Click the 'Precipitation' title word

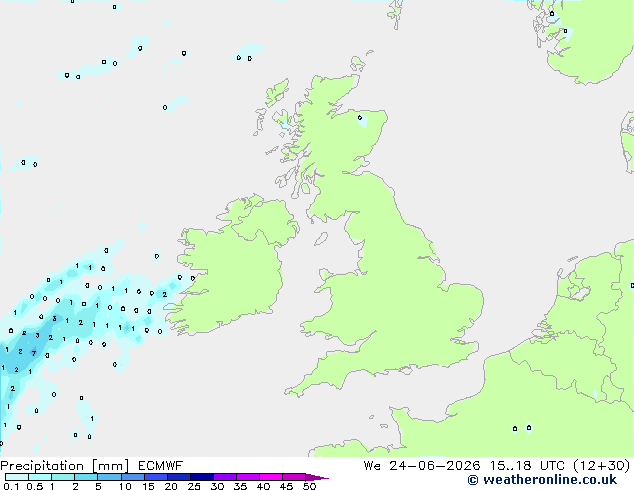click(42, 466)
